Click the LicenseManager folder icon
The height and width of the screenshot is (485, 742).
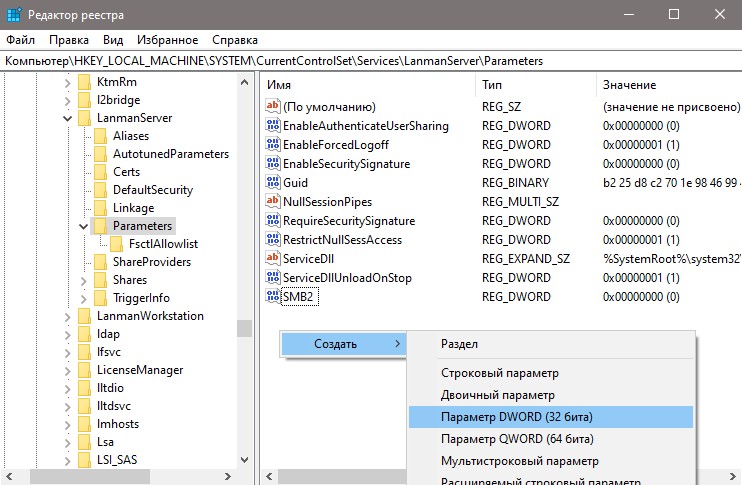[85, 370]
